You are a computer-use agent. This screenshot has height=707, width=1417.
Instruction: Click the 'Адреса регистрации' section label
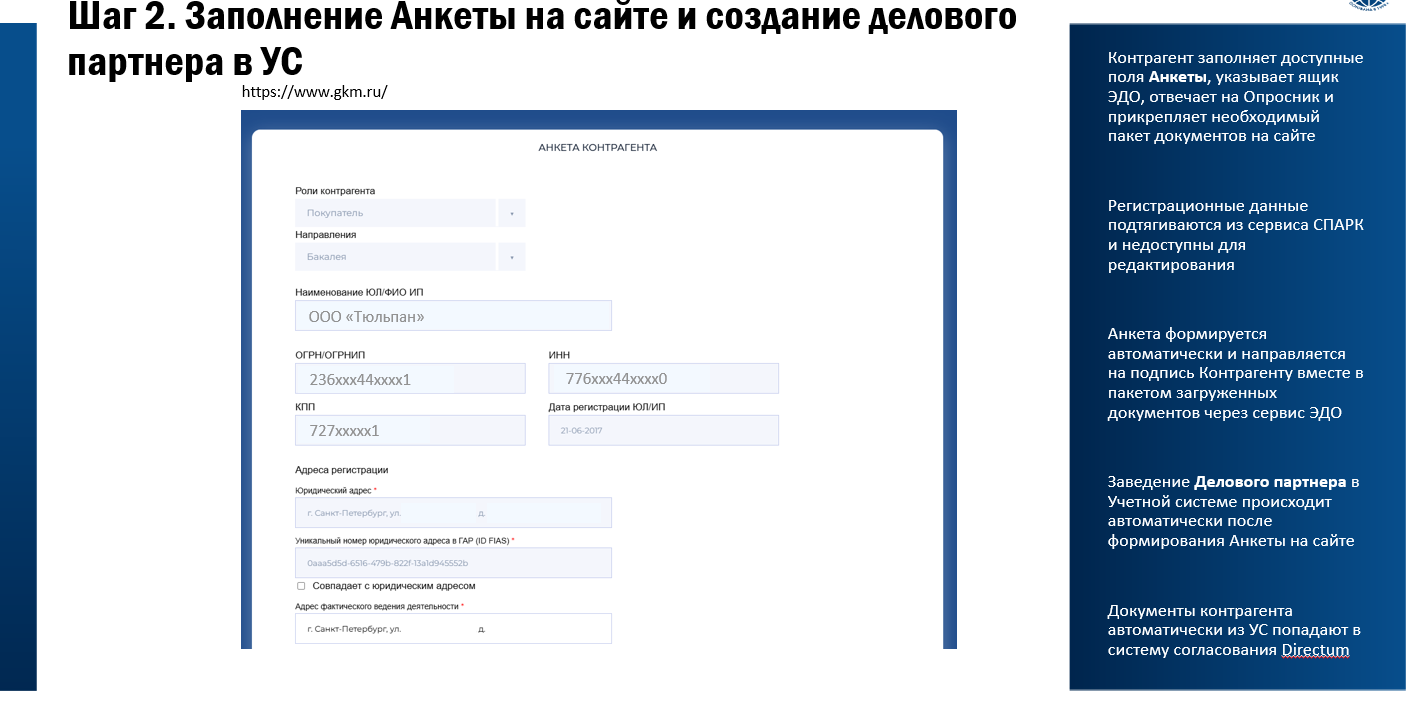(341, 469)
